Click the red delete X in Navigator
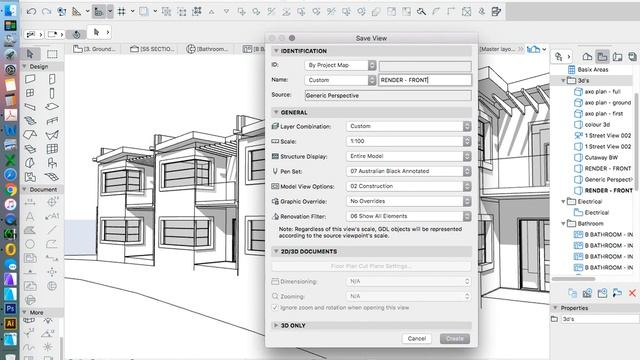This screenshot has height=360, width=640. pos(632,293)
